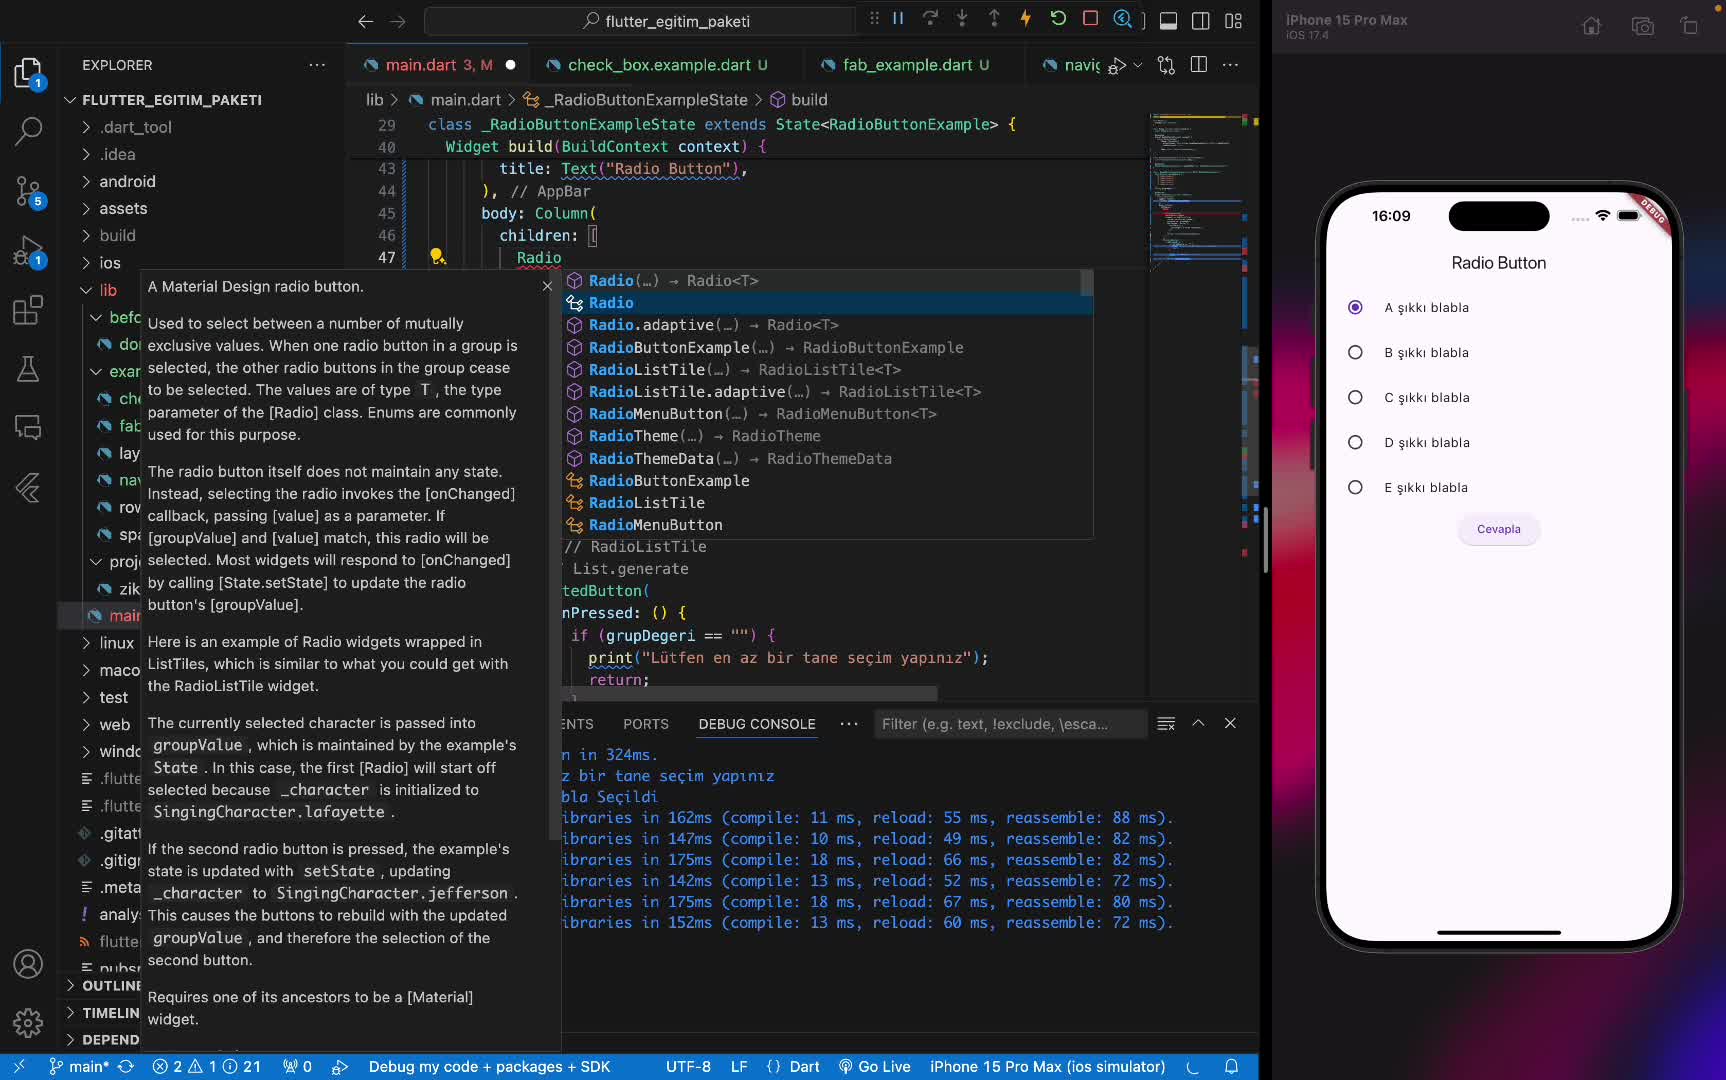Viewport: 1726px width, 1080px height.
Task: Open the Explorer view in activity bar
Action: (28, 73)
